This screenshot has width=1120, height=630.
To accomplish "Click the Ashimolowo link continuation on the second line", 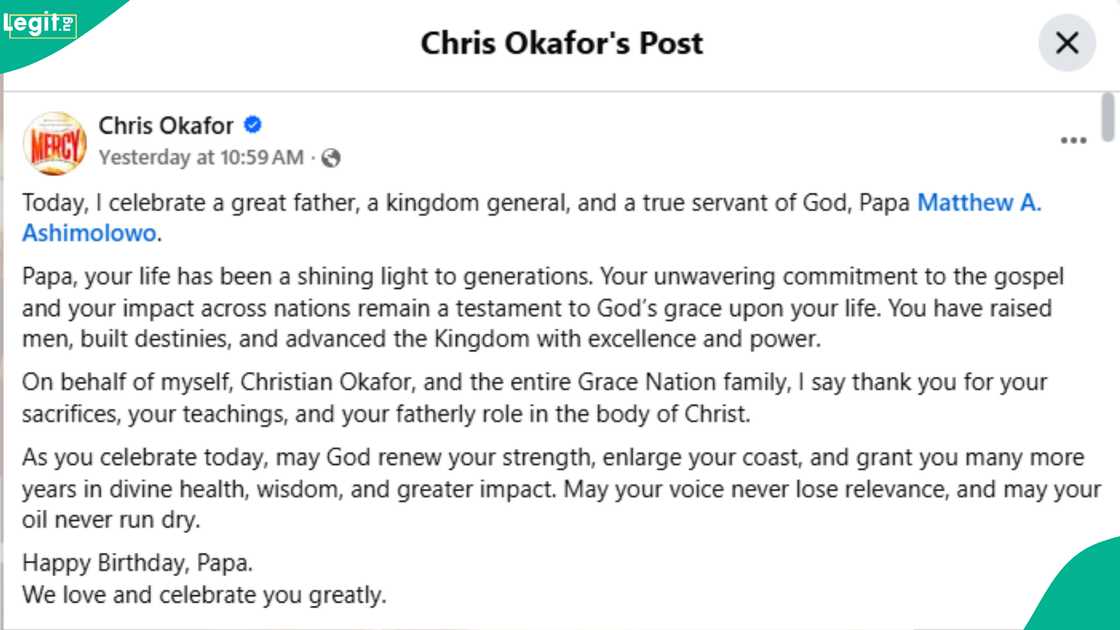I will pyautogui.click(x=89, y=232).
